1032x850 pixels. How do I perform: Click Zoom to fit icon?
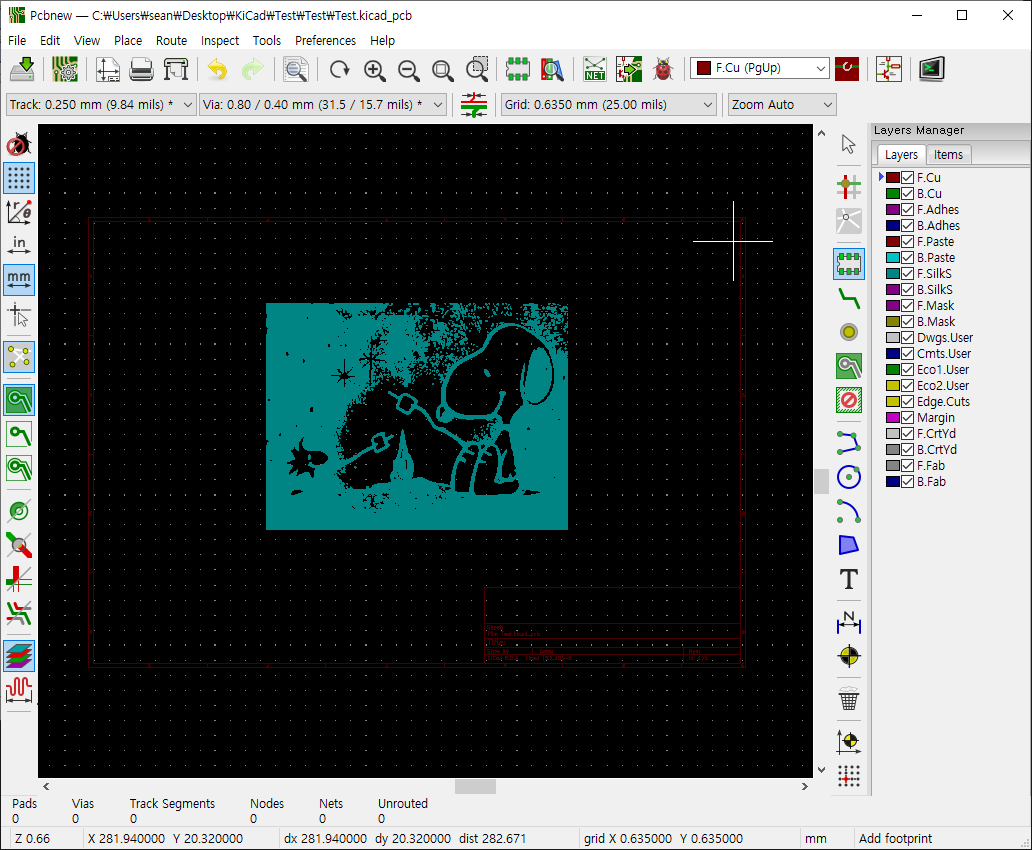click(x=443, y=70)
